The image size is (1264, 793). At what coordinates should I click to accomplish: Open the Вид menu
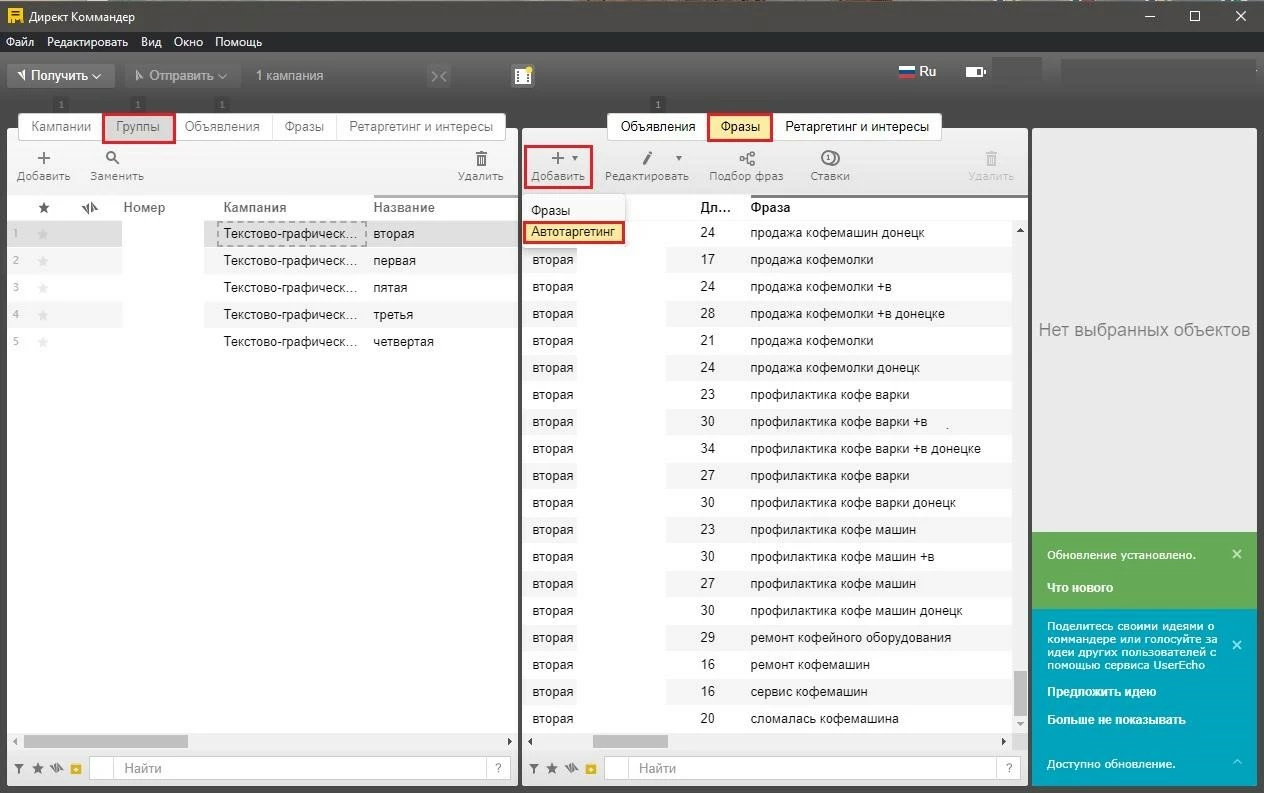point(151,42)
